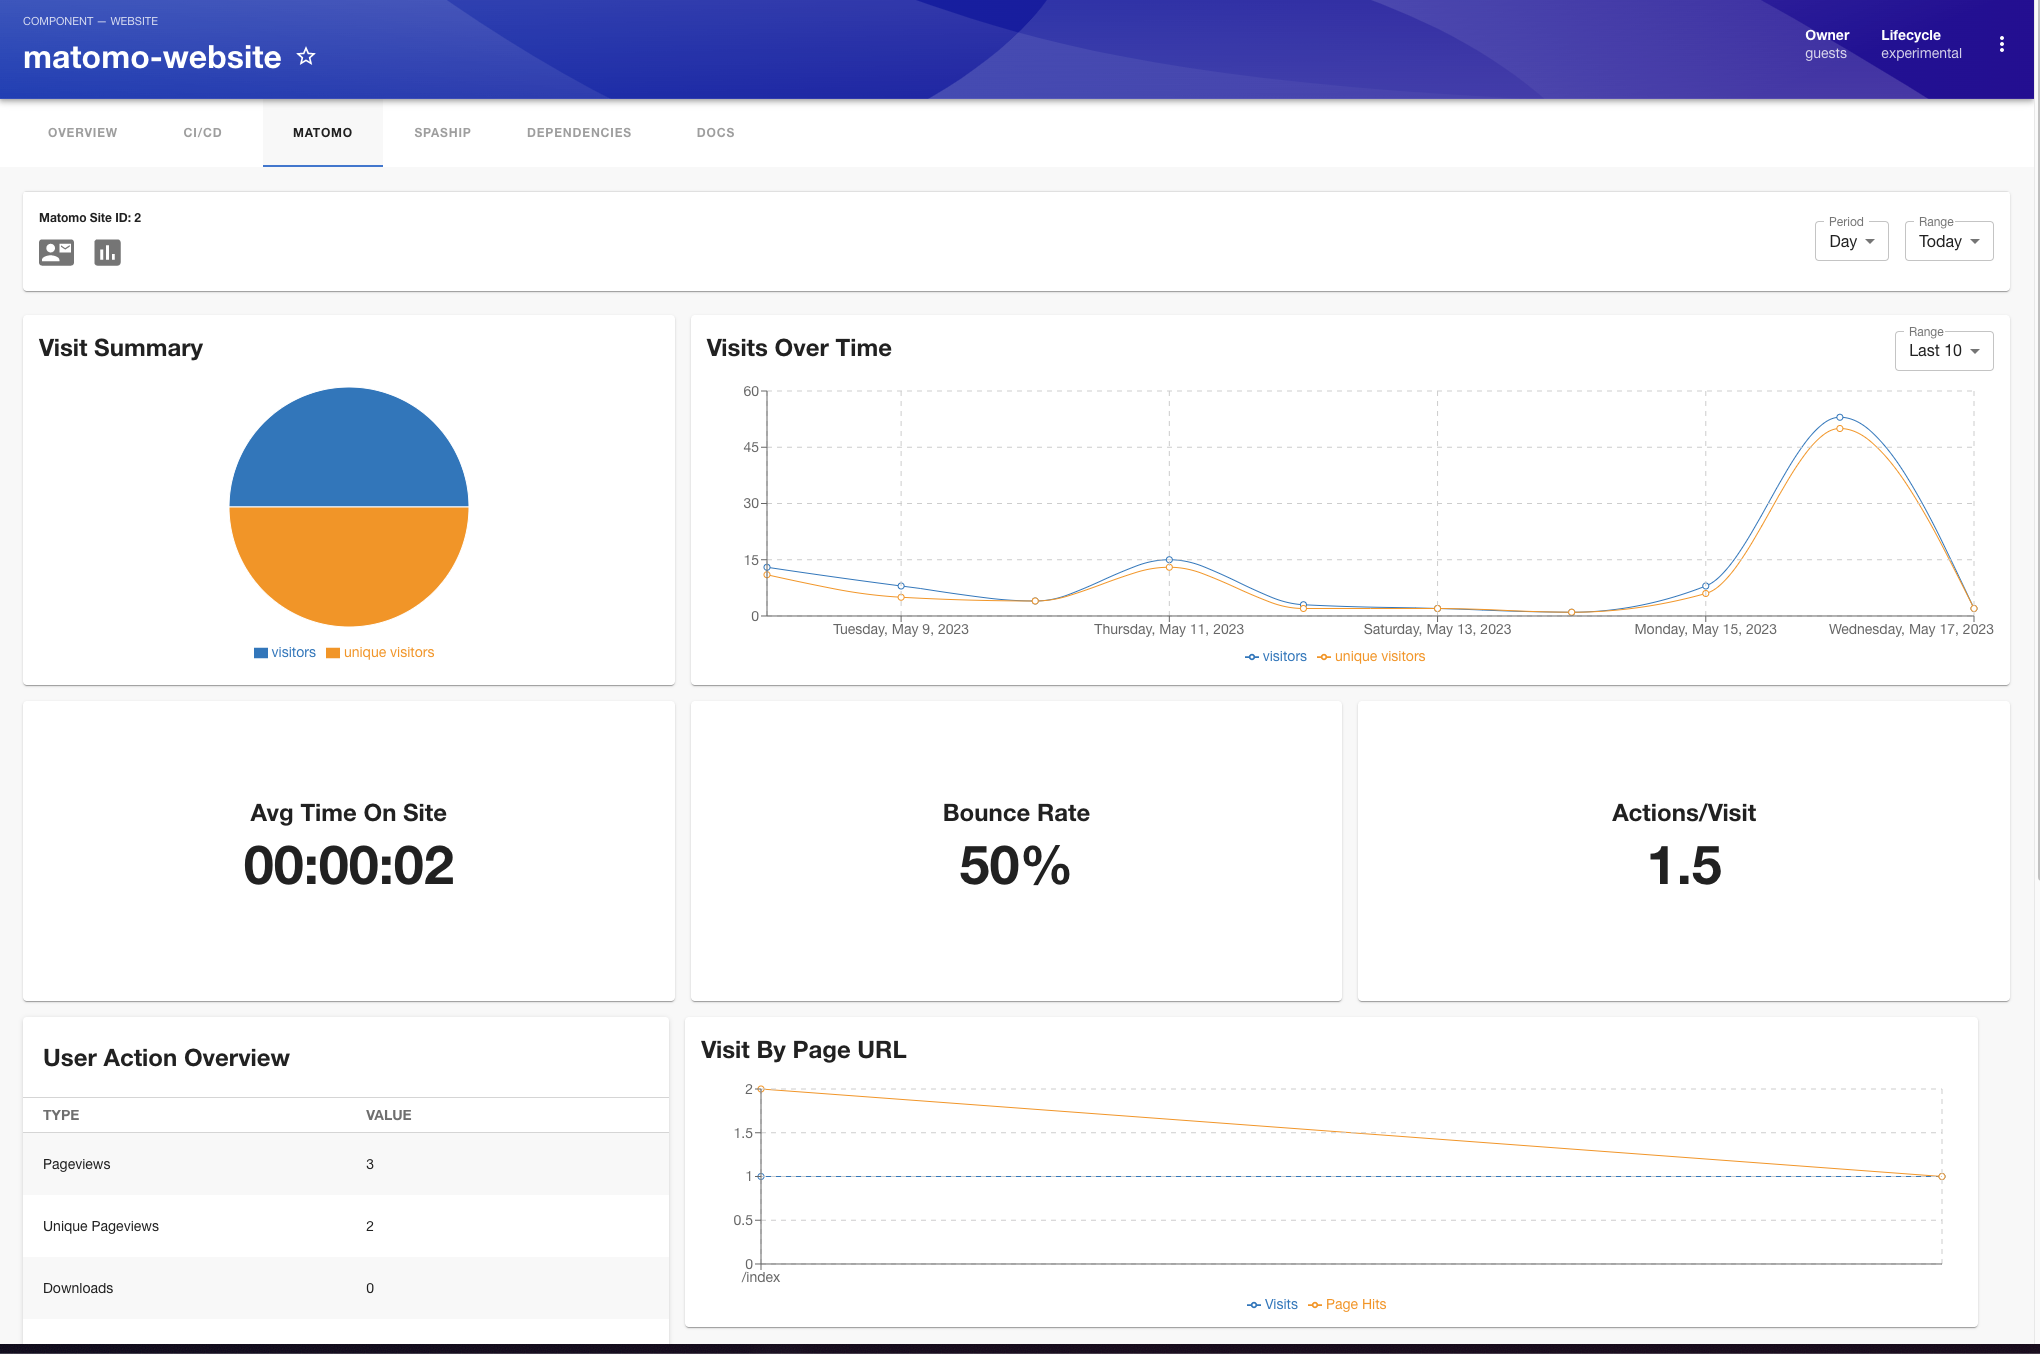Click the TYPE column header
Viewport: 2040px width, 1354px height.
61,1115
